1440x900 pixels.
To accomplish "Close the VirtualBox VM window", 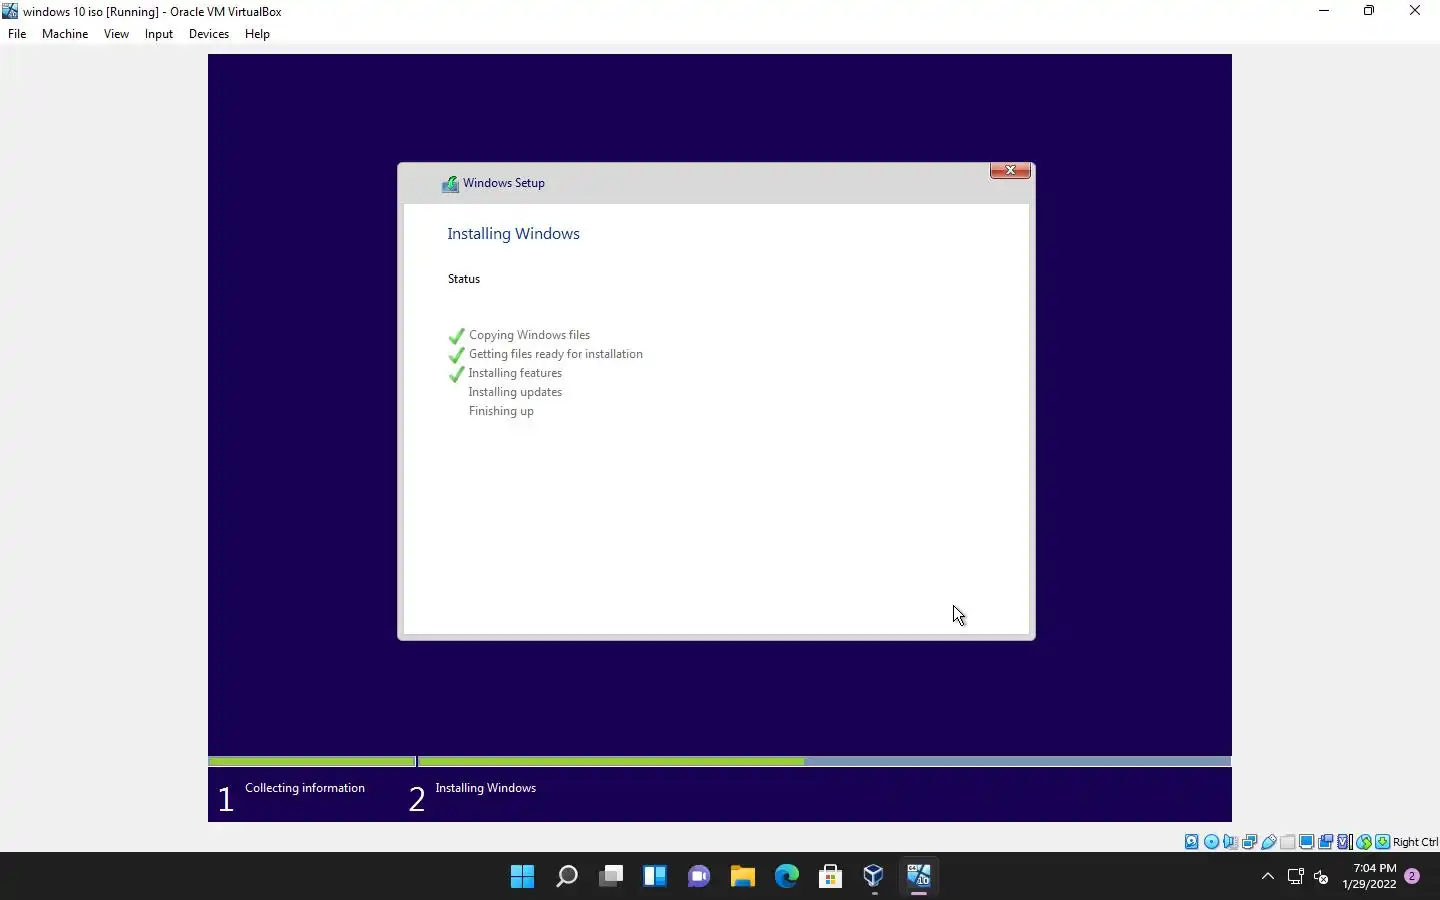I will coord(1415,11).
